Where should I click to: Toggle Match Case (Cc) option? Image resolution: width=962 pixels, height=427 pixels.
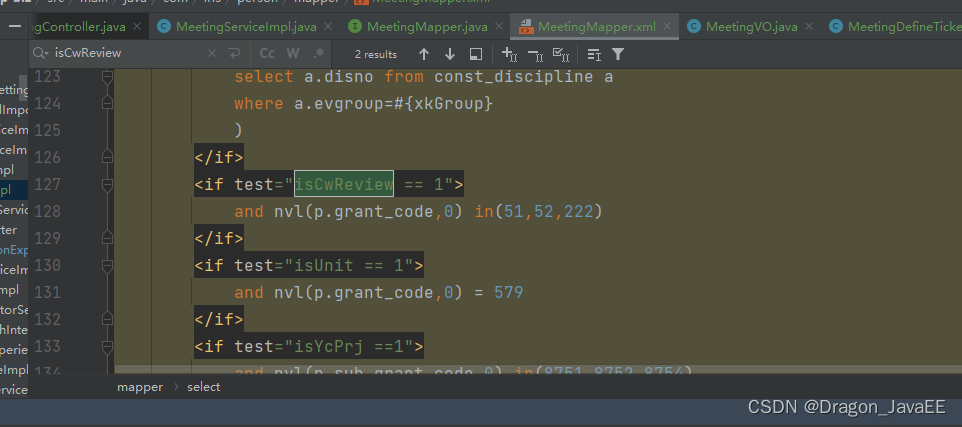pyautogui.click(x=267, y=53)
